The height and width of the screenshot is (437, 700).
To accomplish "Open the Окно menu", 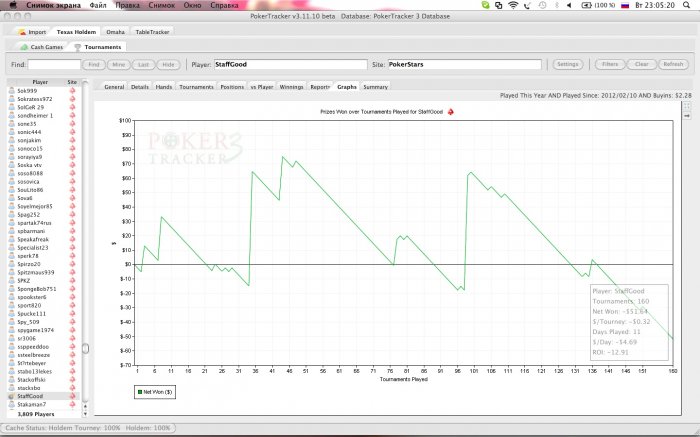I will [192, 5].
